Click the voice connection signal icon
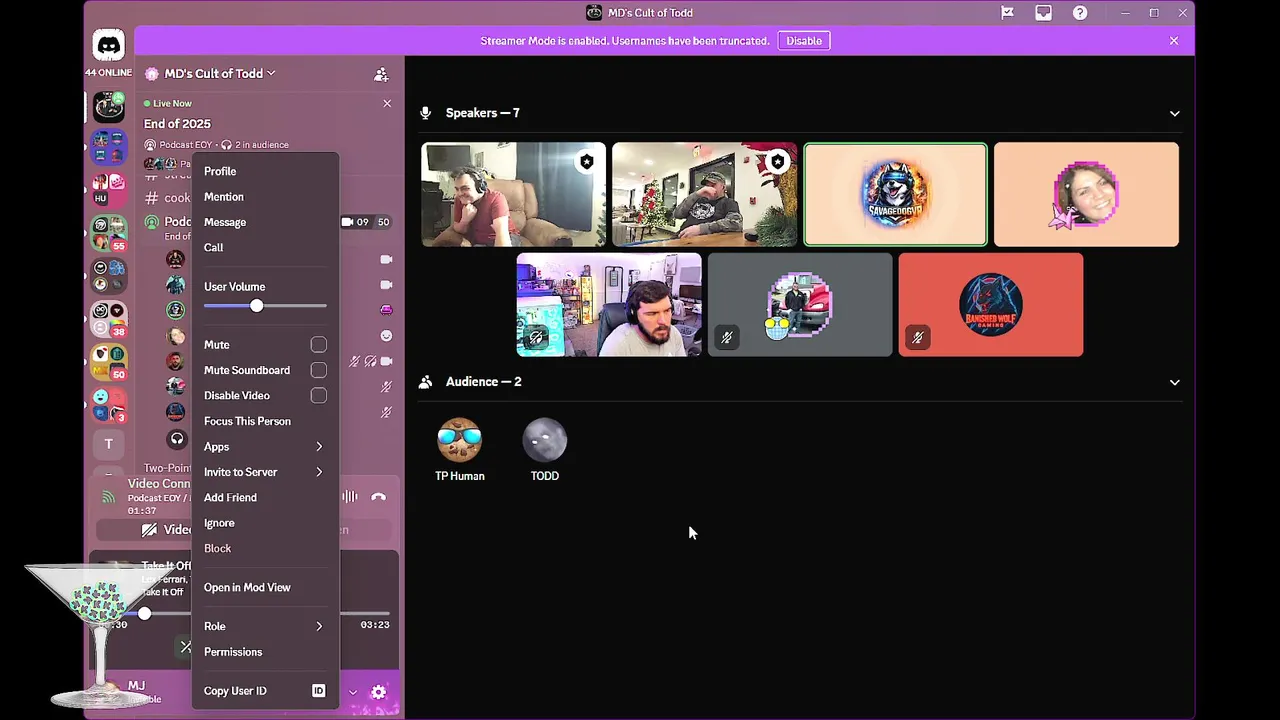 click(x=108, y=497)
